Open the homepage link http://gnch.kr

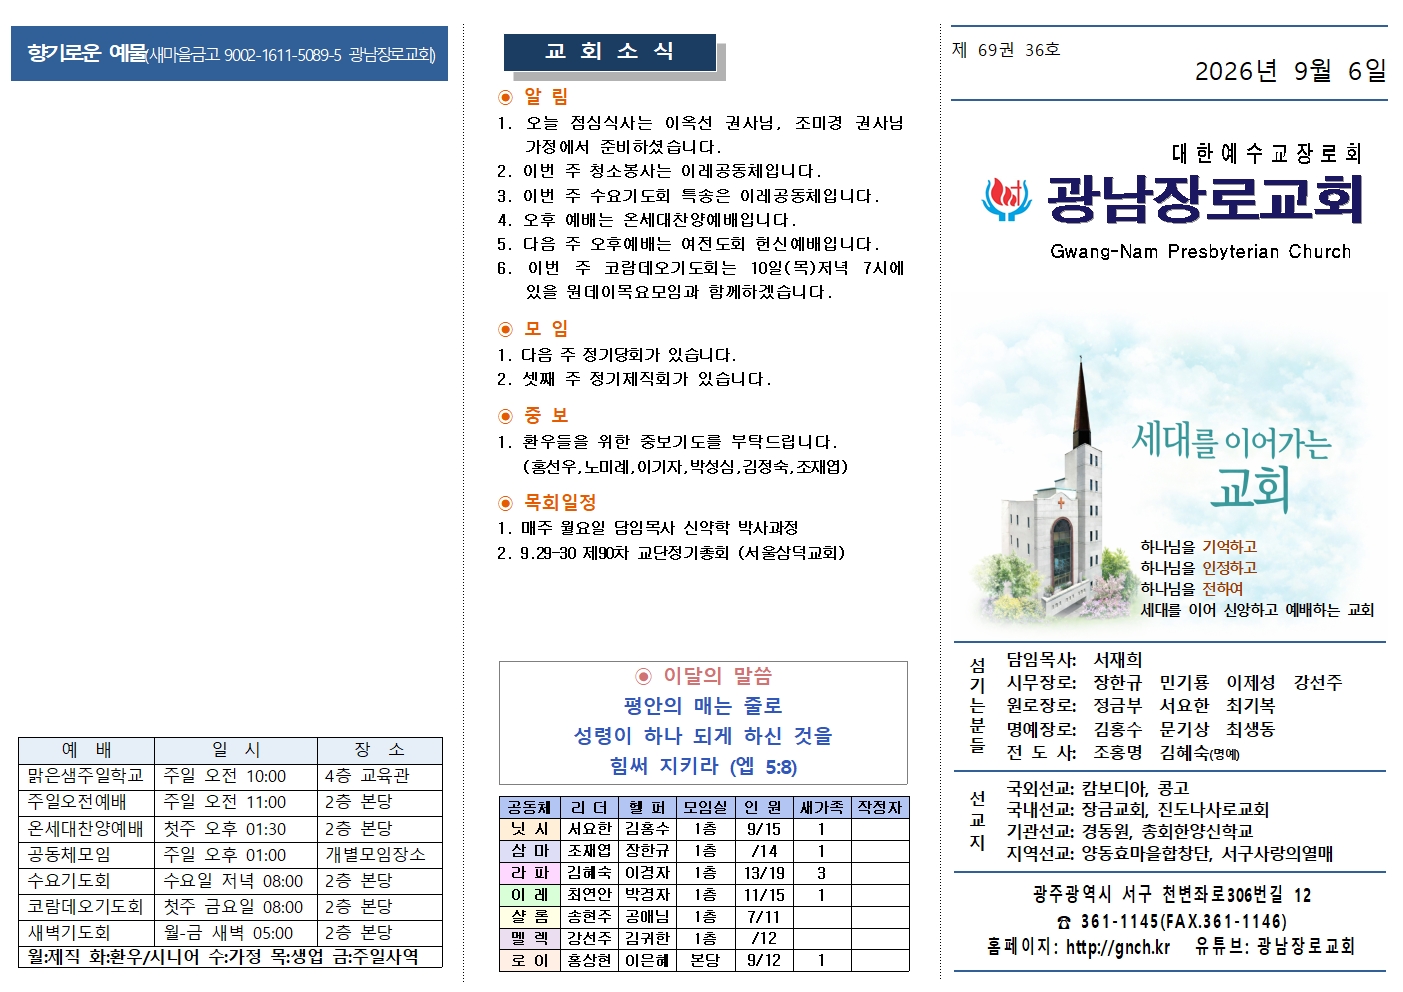[1118, 947]
